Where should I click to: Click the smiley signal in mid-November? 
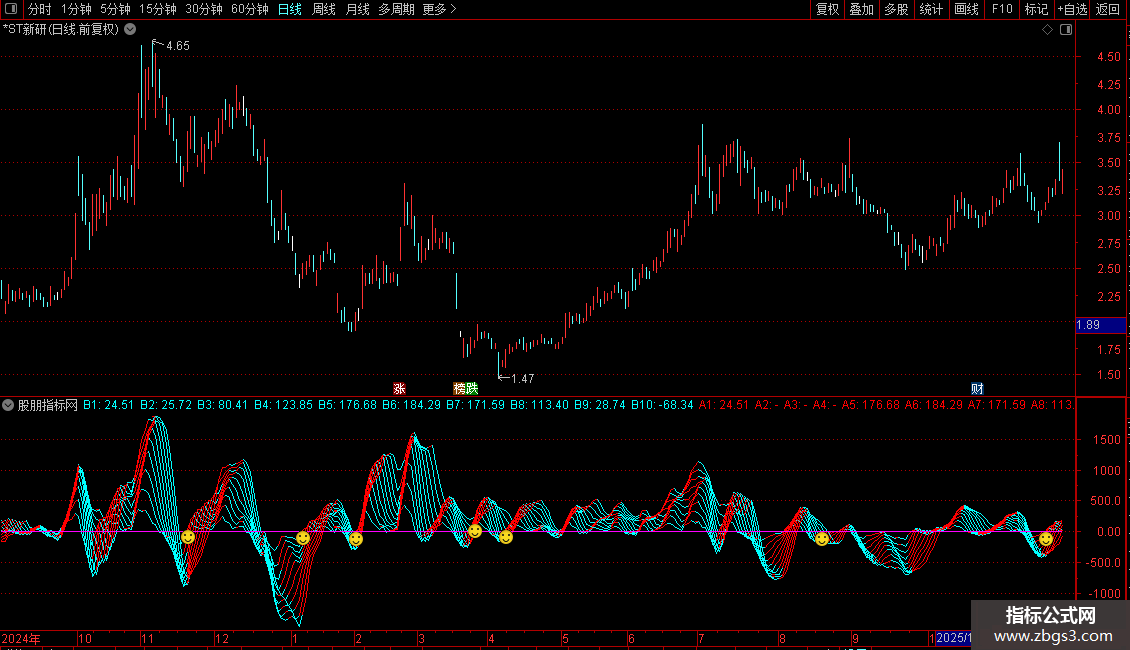tap(187, 537)
